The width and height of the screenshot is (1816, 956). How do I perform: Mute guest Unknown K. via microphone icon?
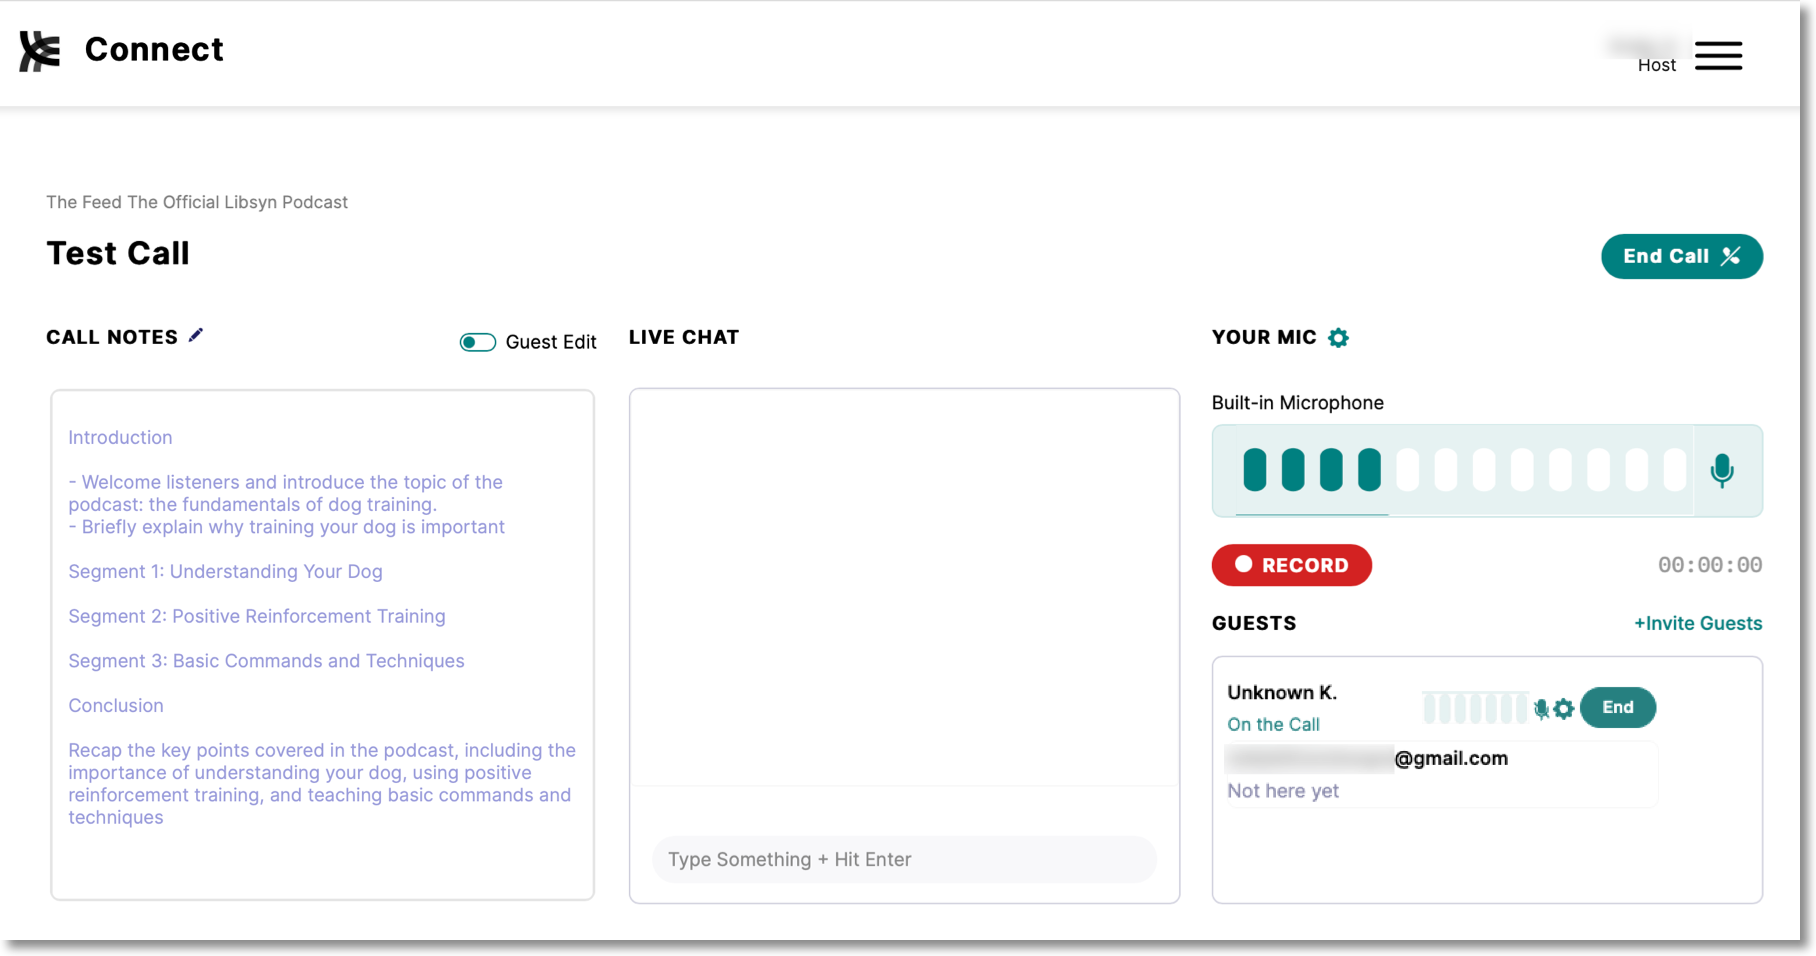pyautogui.click(x=1541, y=708)
